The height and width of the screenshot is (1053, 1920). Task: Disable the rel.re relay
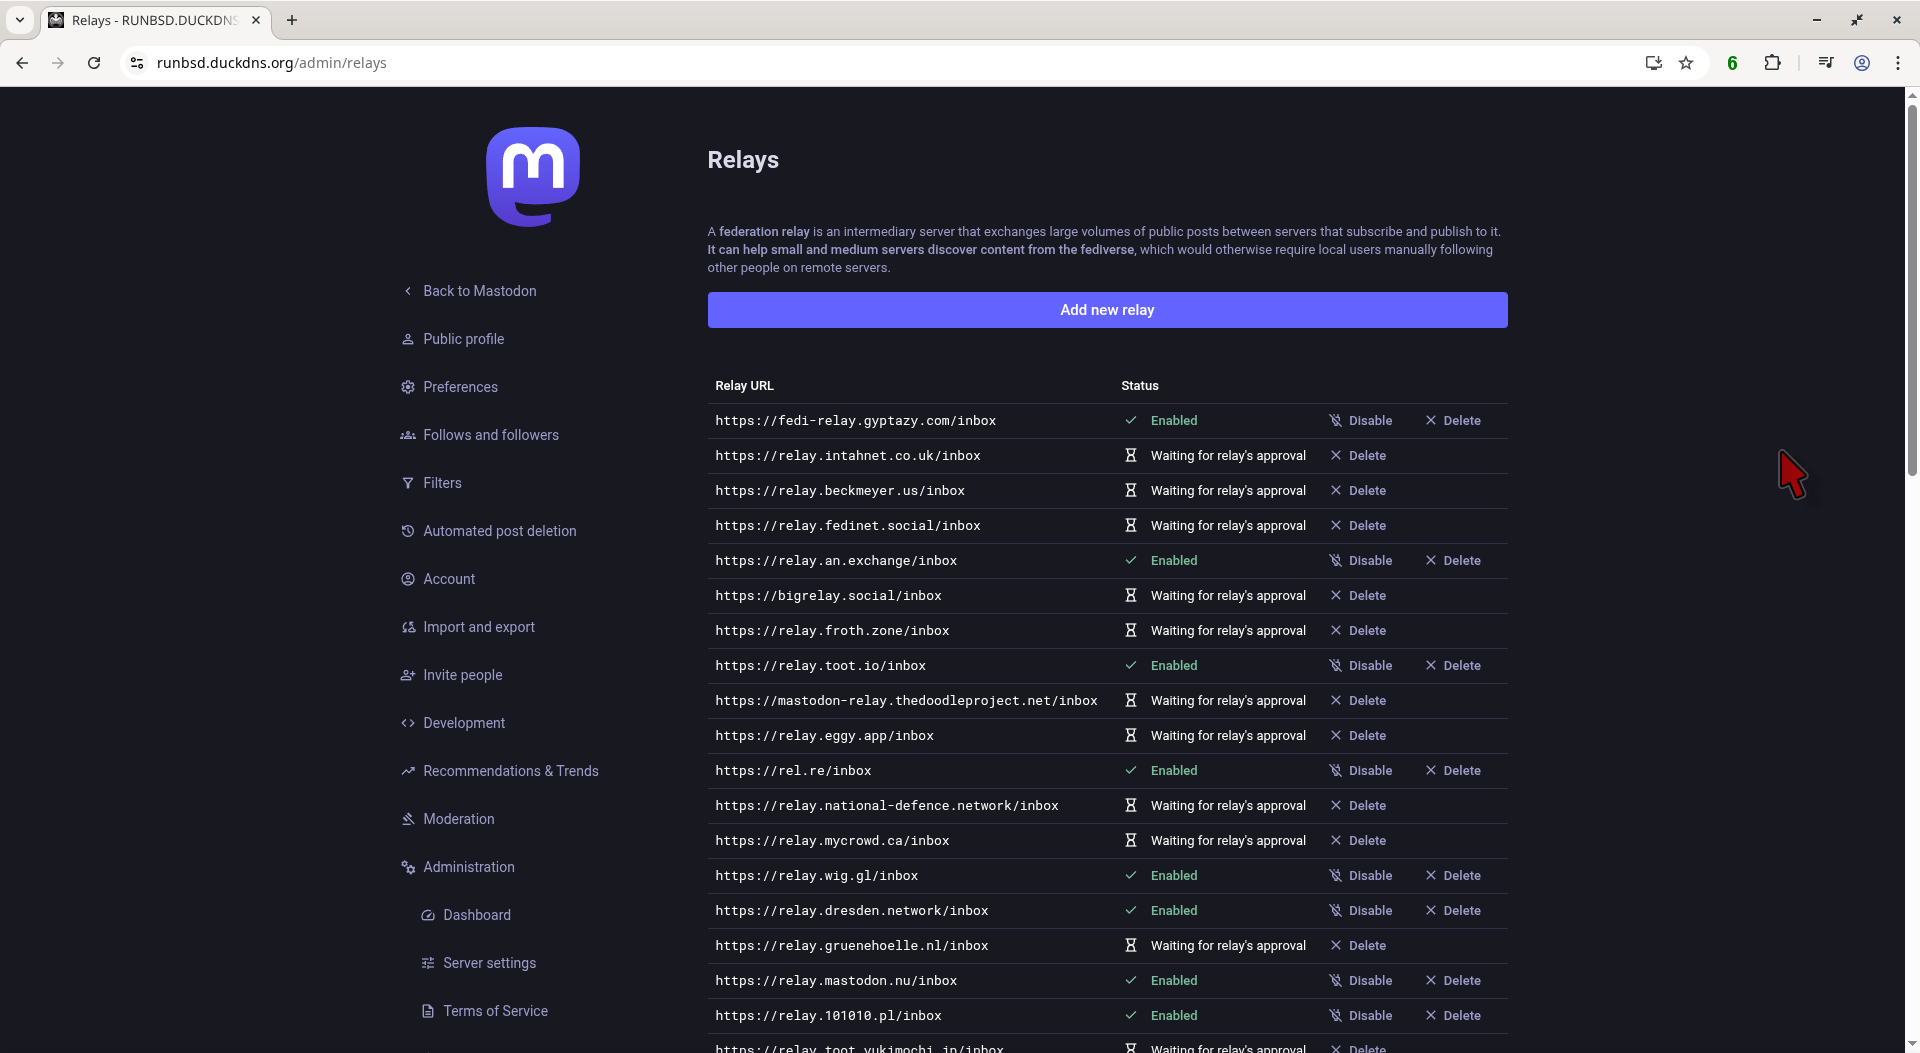[1360, 771]
